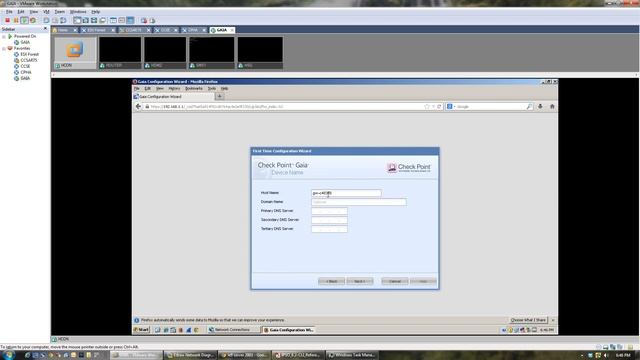Open VMware Team menu
Image resolution: width=640 pixels, height=360 pixels.
pyautogui.click(x=60, y=12)
